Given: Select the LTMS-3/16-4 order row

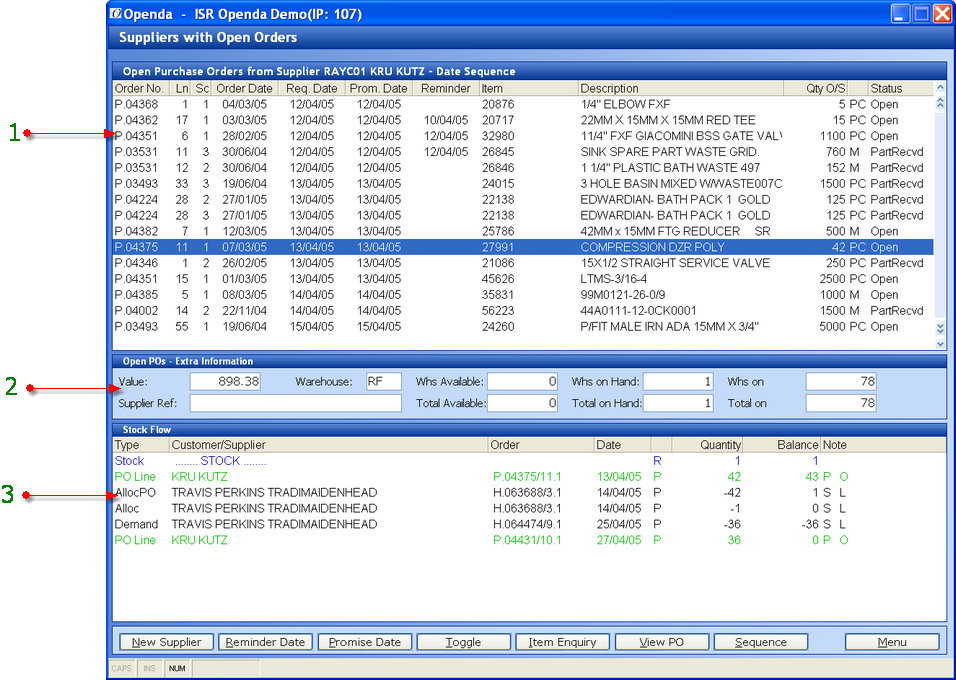Looking at the screenshot, I should (x=523, y=279).
